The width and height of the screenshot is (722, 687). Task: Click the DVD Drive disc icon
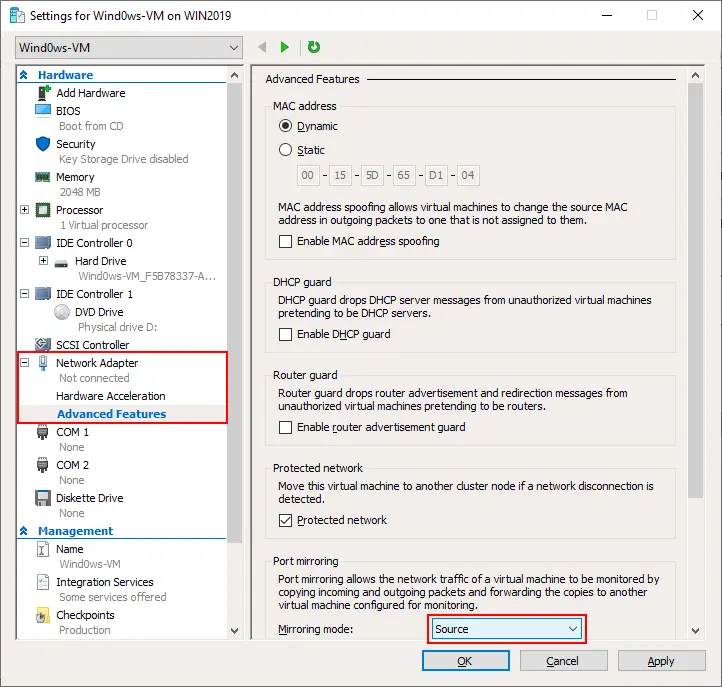[62, 312]
